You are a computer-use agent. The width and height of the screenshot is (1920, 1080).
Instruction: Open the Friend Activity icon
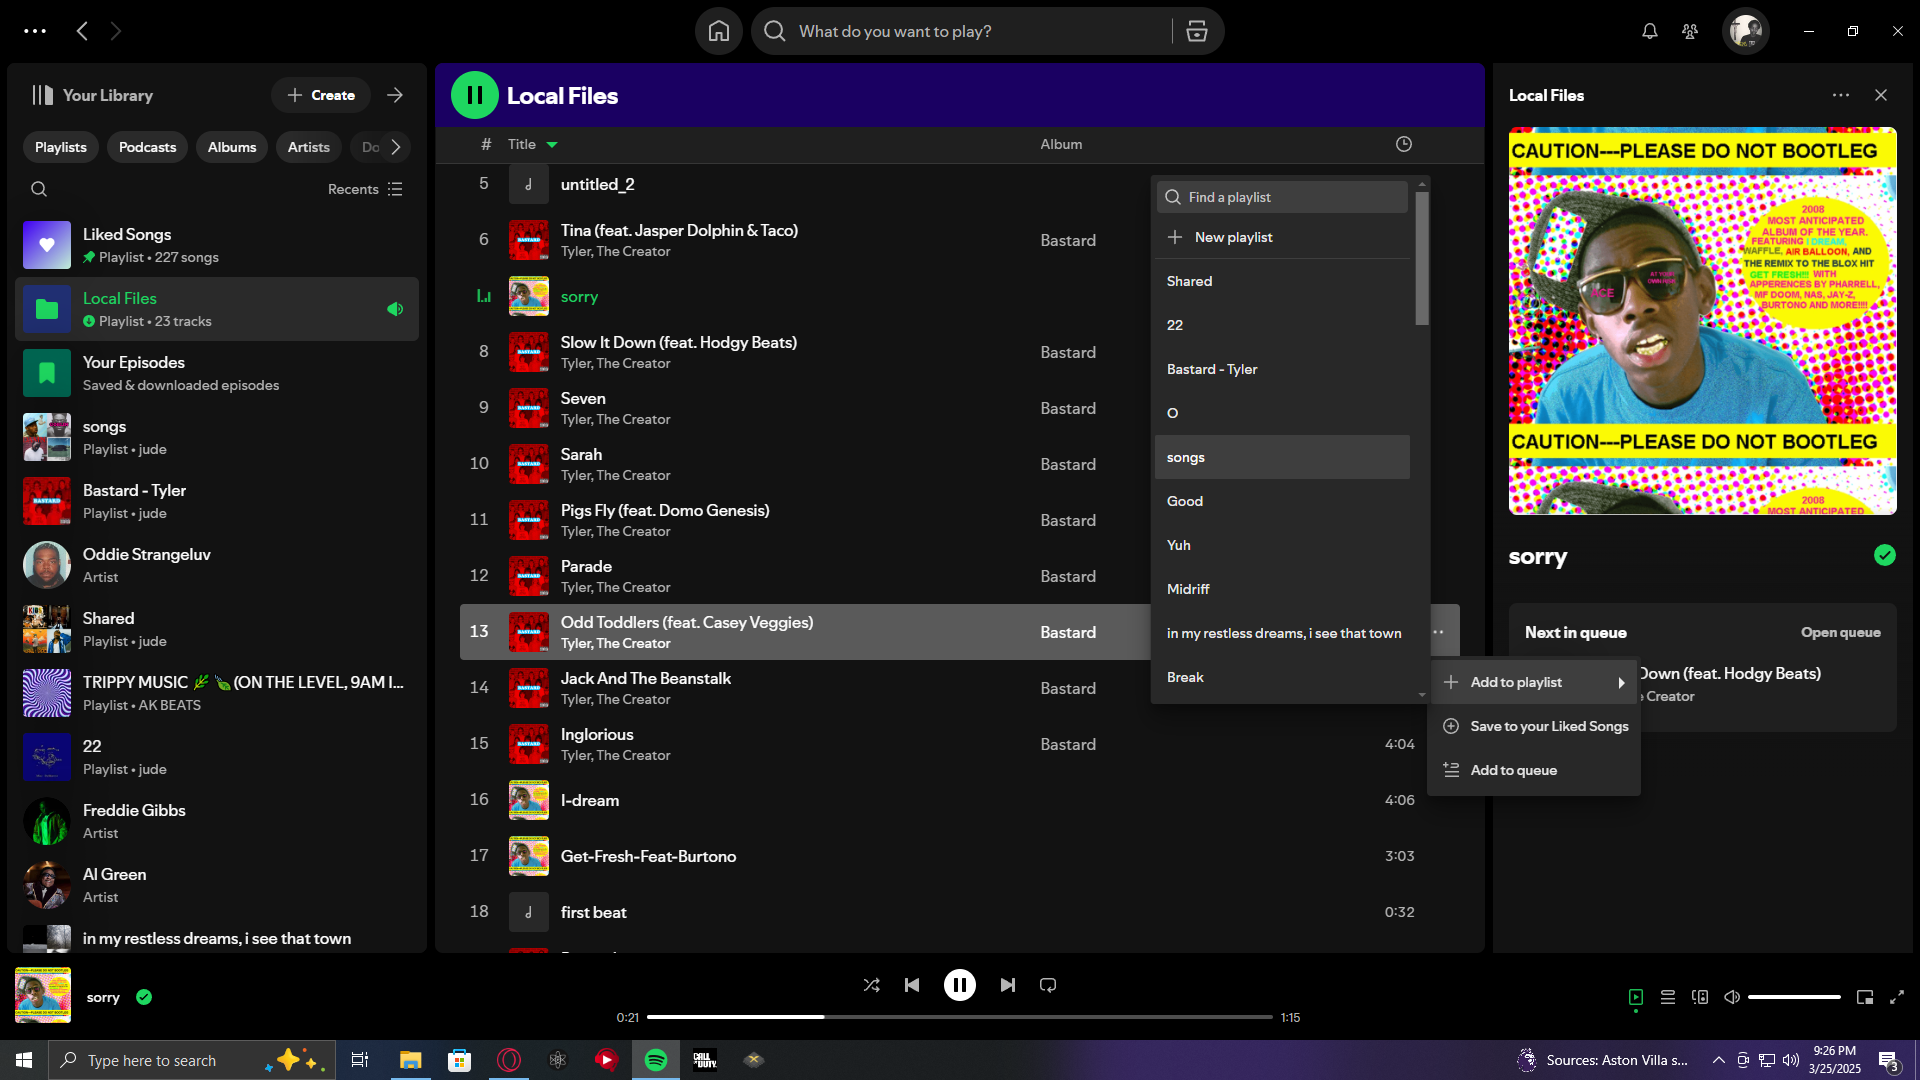tap(1690, 31)
